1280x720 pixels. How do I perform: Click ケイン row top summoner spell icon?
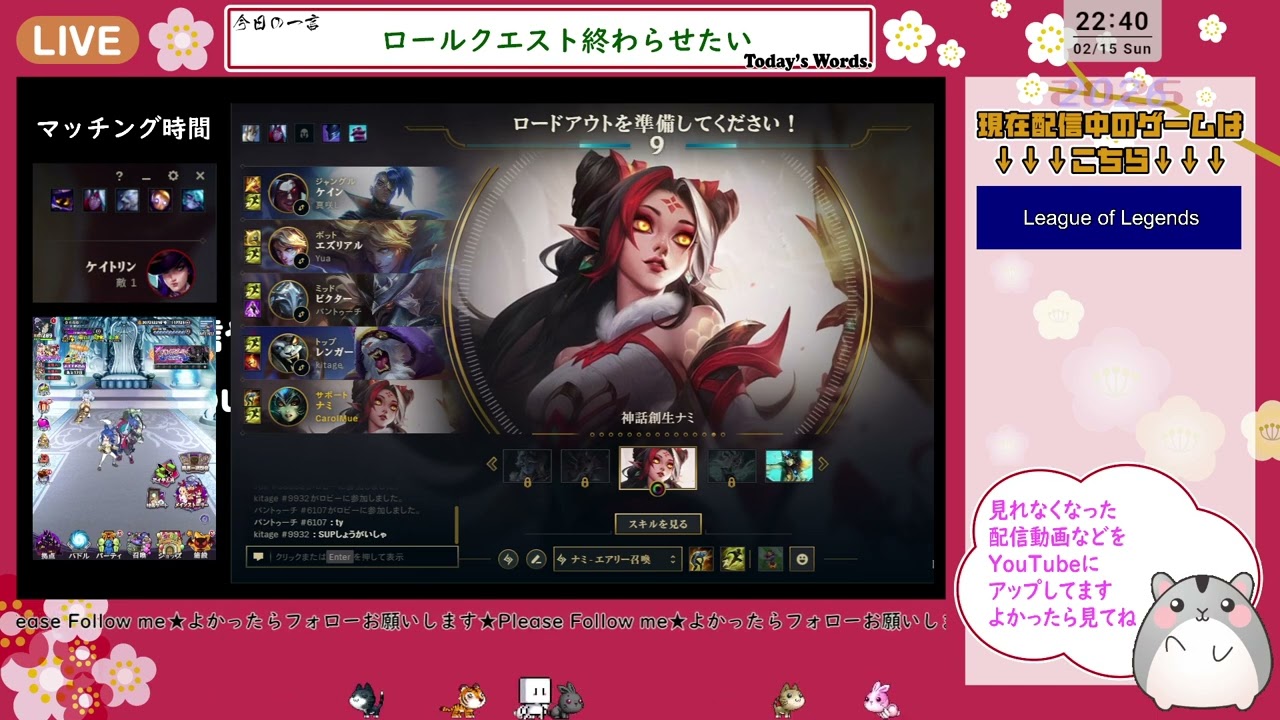click(254, 184)
